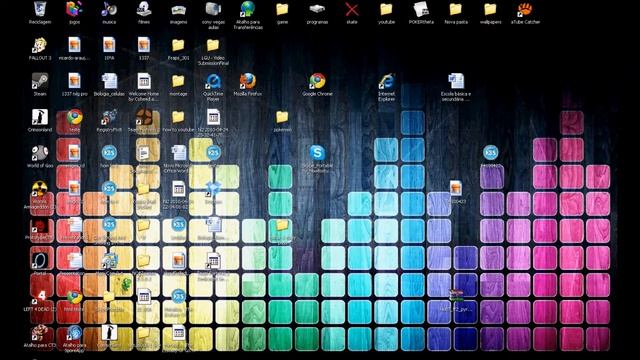Launch the LEFT 4 DEAD shortcut
The width and height of the screenshot is (640, 360).
point(40,296)
